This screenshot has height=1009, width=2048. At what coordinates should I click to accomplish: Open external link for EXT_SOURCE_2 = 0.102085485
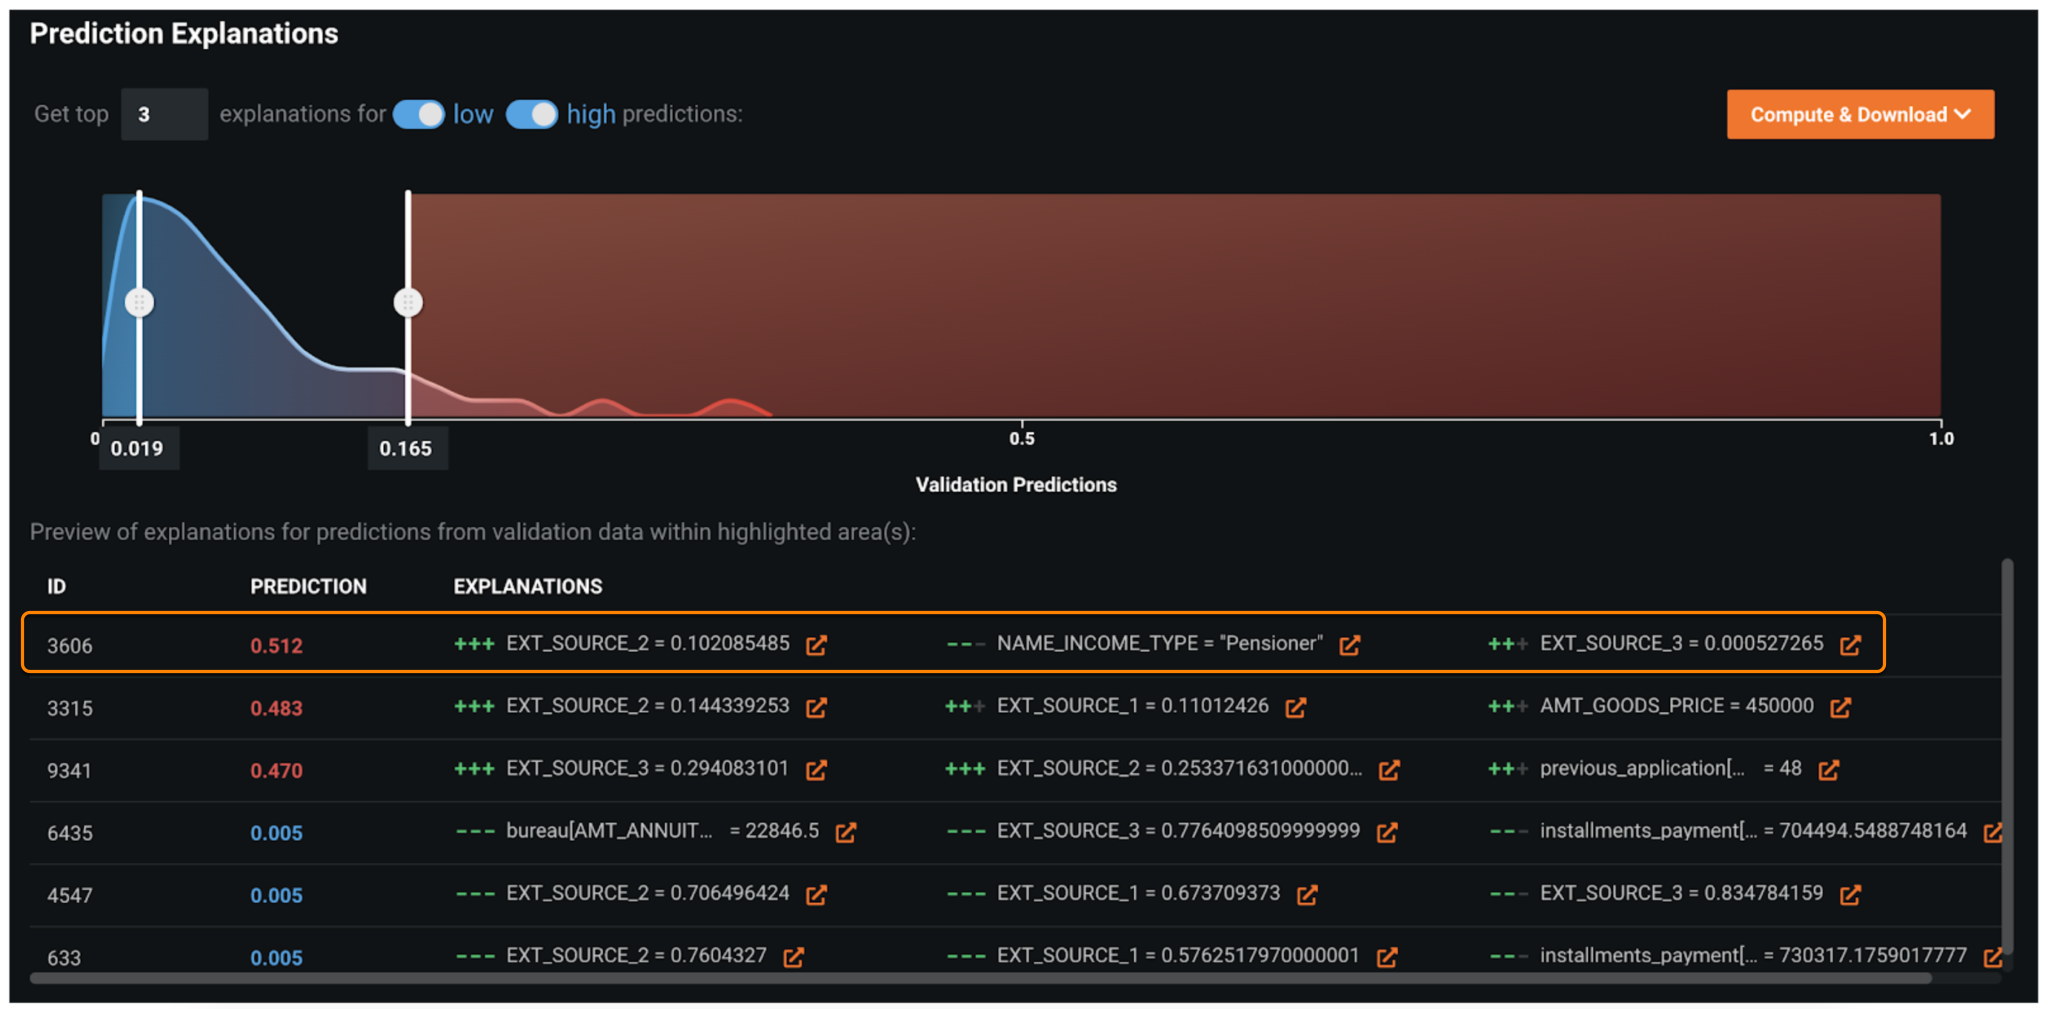point(816,645)
